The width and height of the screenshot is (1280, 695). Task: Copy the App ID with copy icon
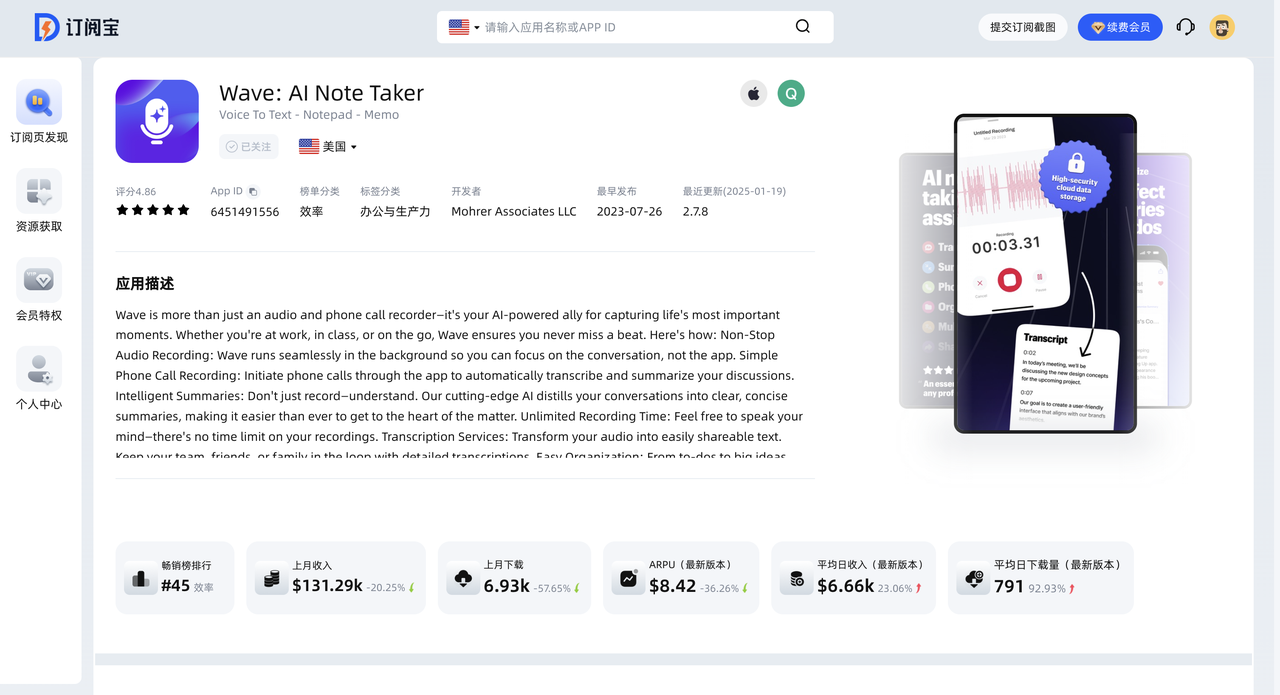coord(253,191)
